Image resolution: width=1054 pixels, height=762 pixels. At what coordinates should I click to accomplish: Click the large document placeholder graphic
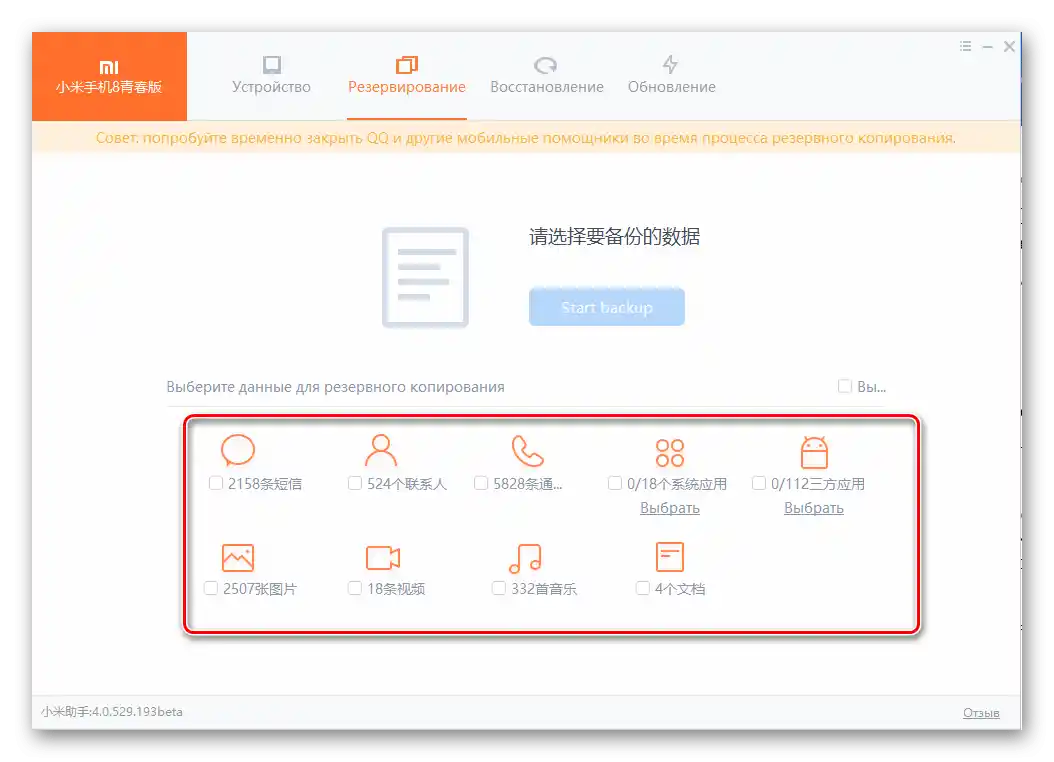click(425, 278)
